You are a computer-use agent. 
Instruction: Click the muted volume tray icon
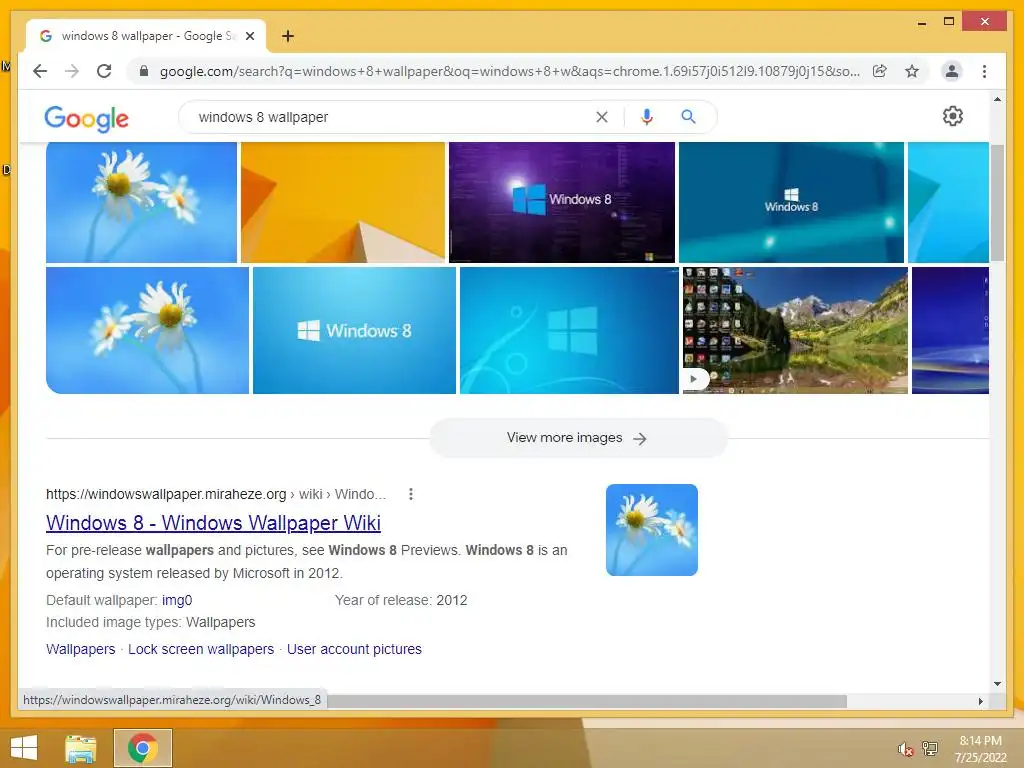click(x=905, y=750)
